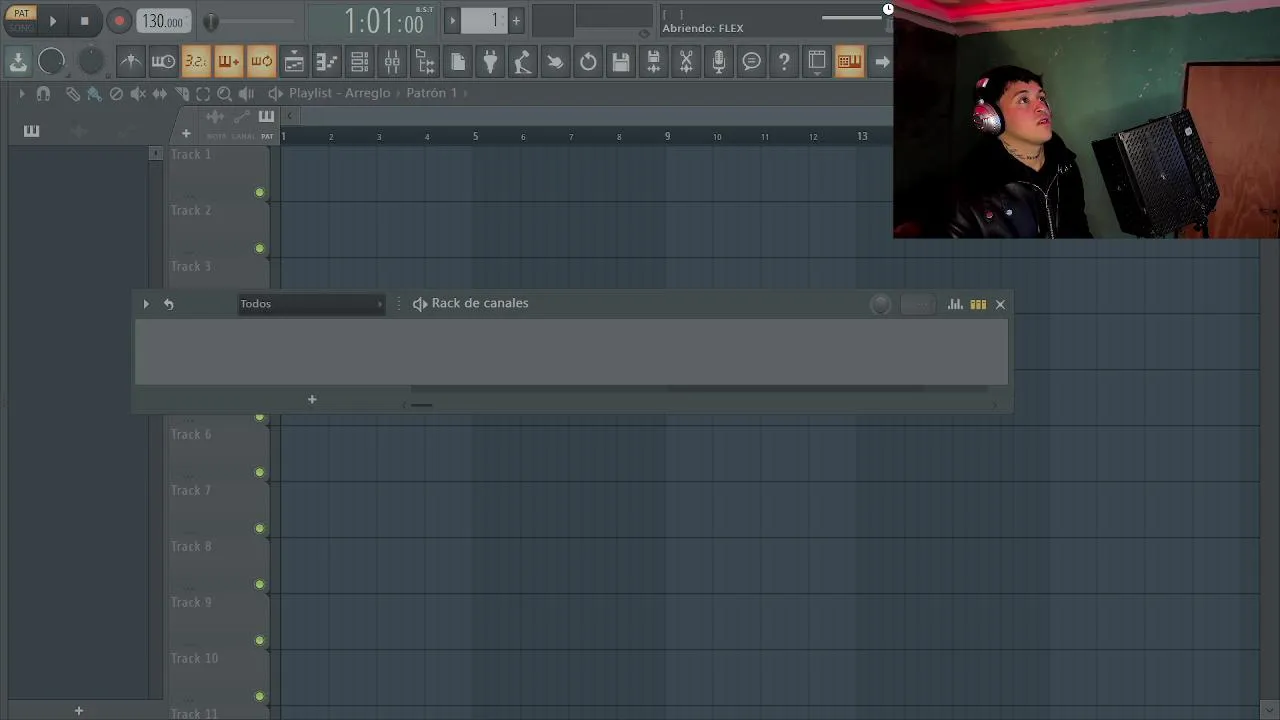Toggle loop recording button
The image size is (1280, 720).
[261, 62]
